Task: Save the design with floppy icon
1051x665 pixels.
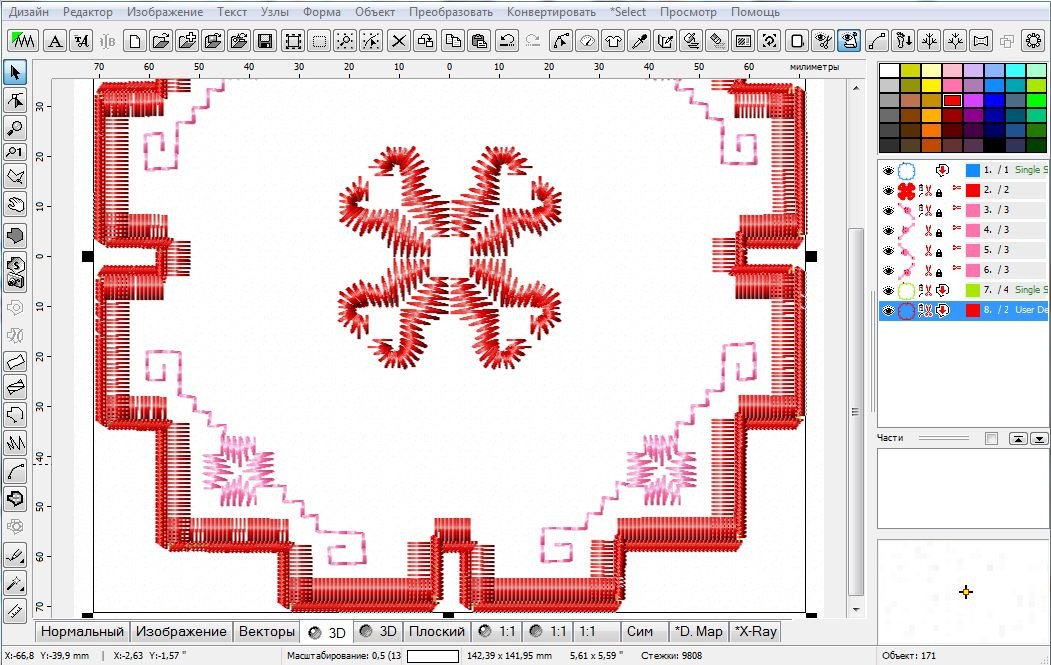Action: point(265,41)
